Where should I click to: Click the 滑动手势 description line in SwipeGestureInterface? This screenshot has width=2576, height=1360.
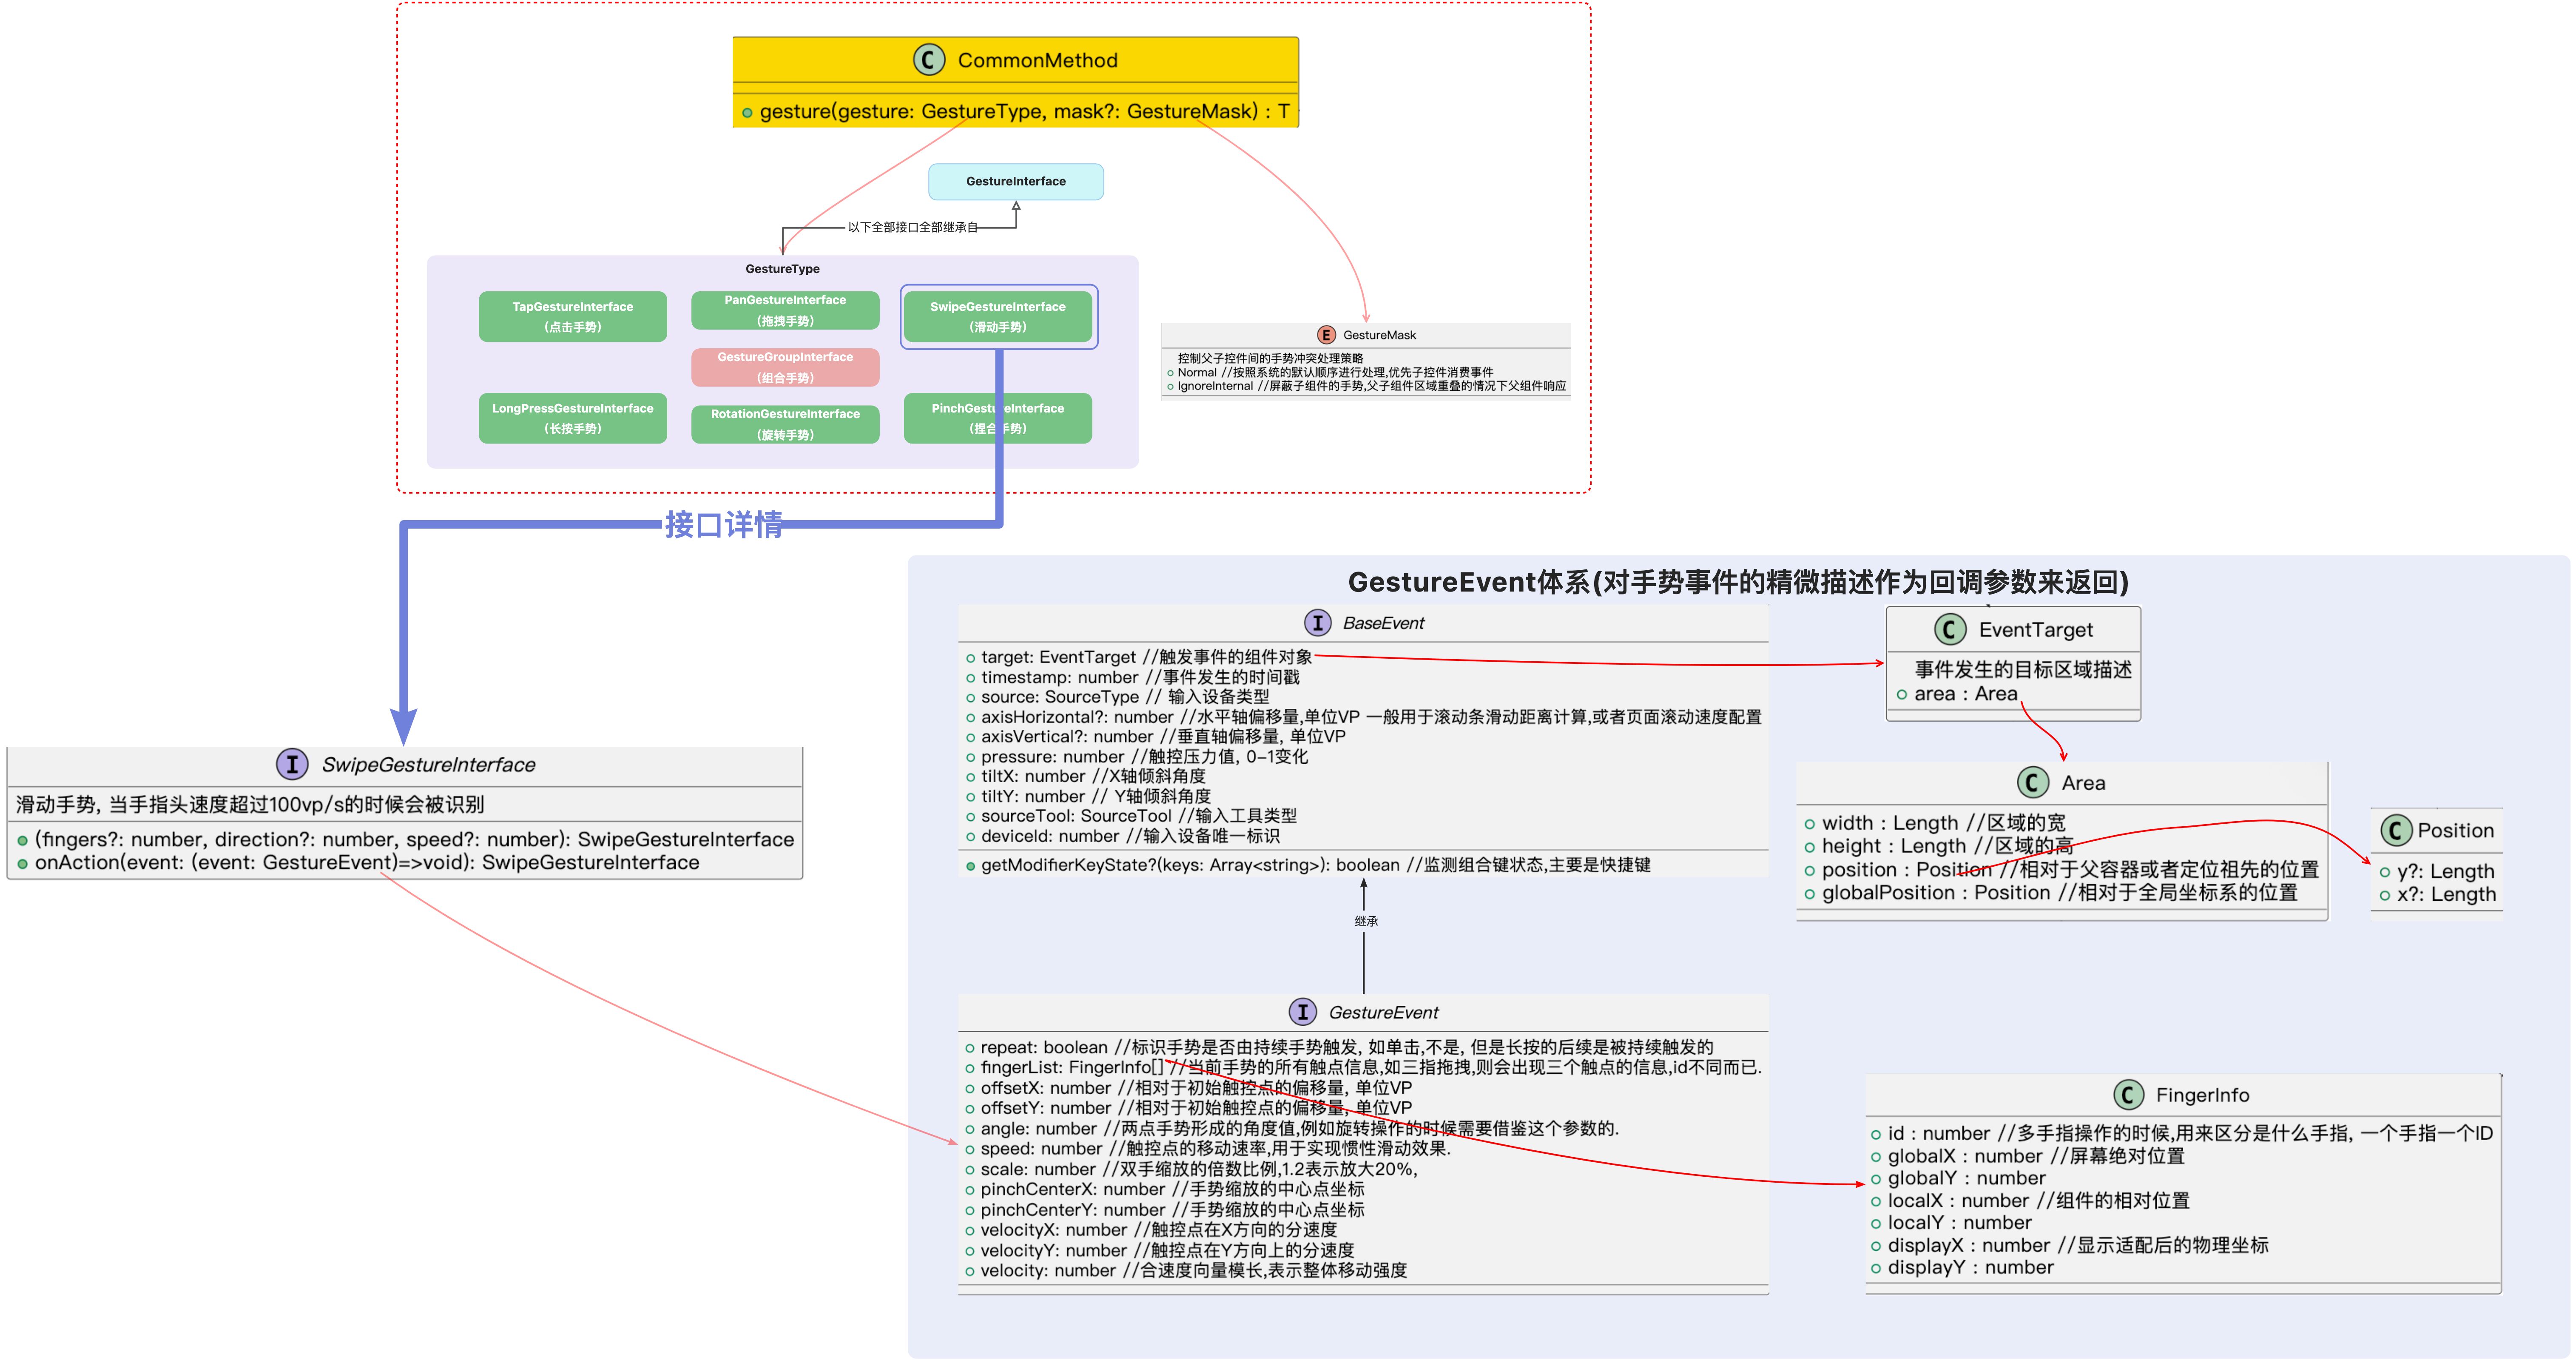(x=250, y=805)
